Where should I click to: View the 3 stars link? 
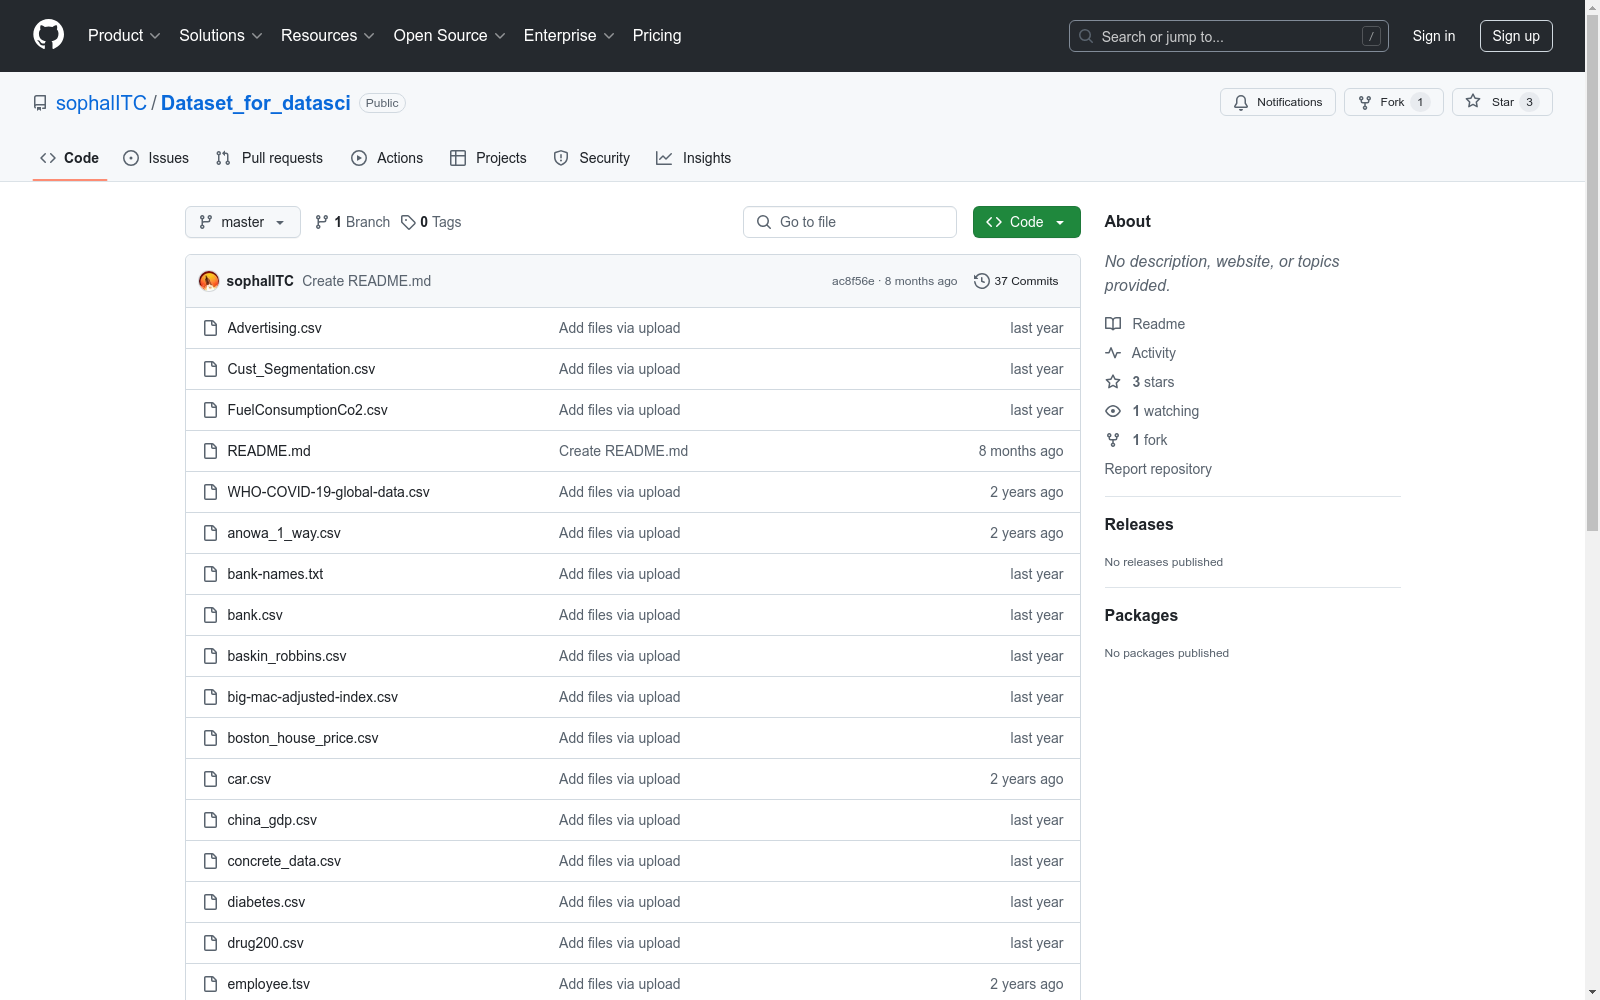(1139, 382)
